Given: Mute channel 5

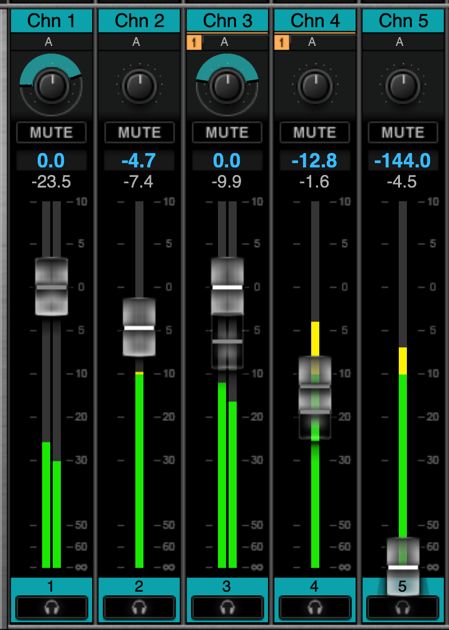Looking at the screenshot, I should [403, 132].
